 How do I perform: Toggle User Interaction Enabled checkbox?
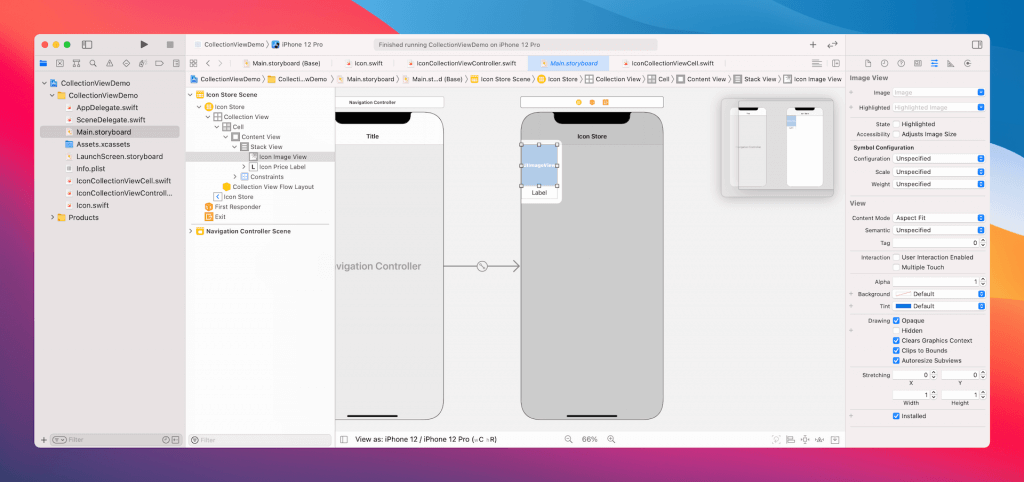896,257
